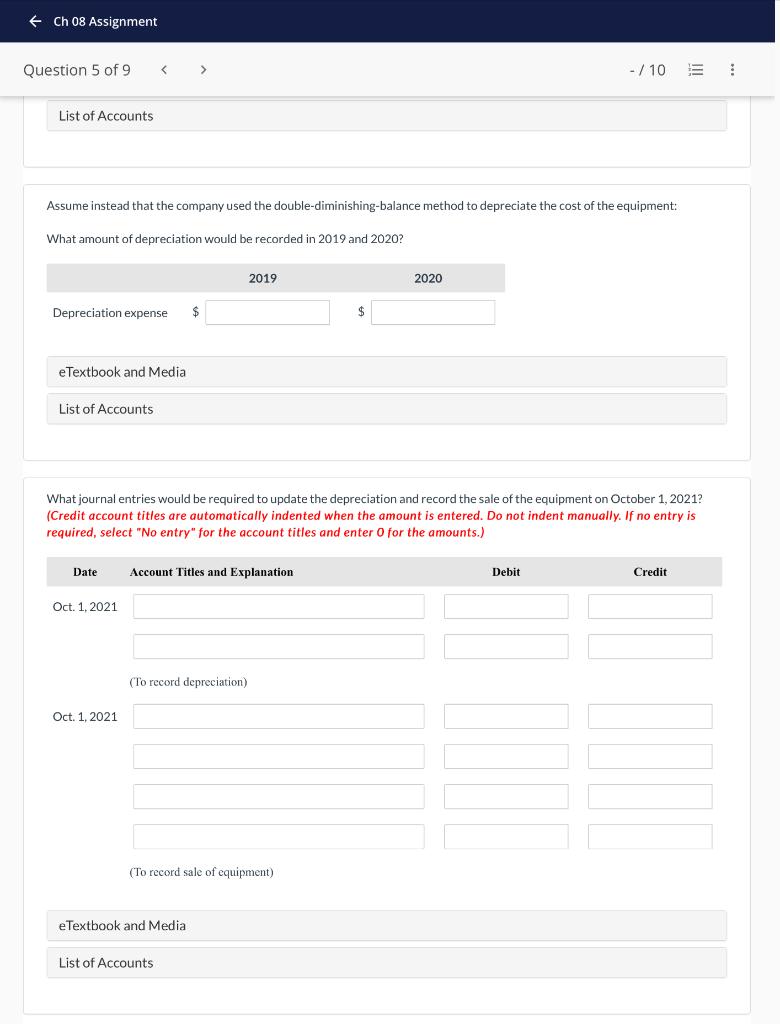Viewport: 780px width, 1024px height.
Task: Click the first account field of the sale entry
Action: (x=278, y=716)
